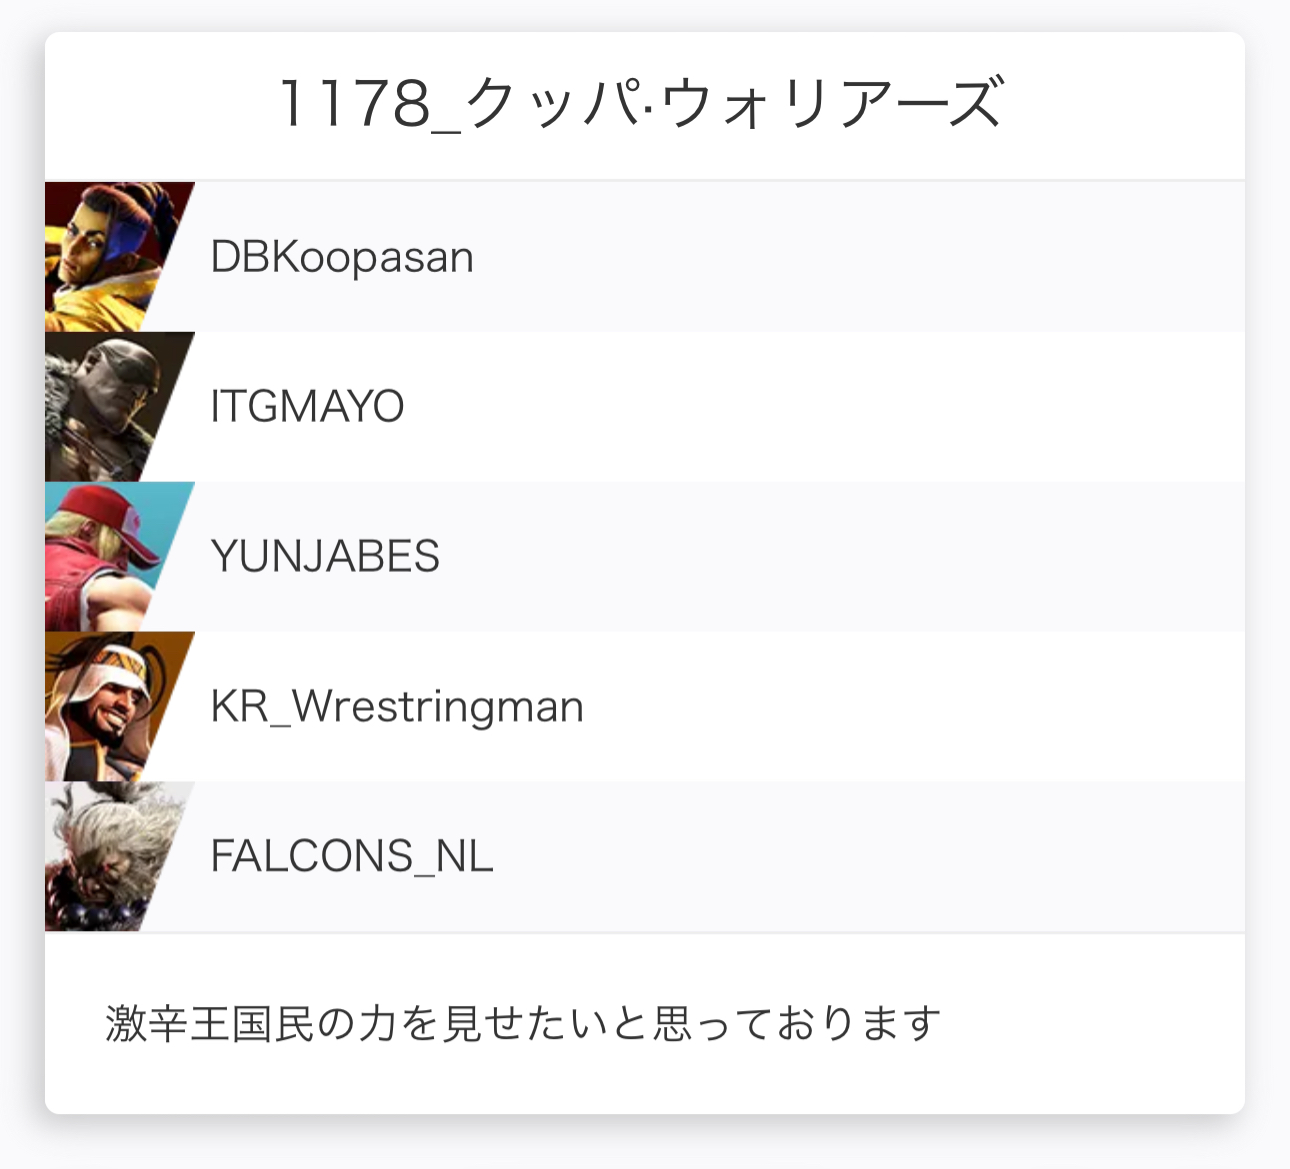Click the YUNJABES red-cap character portrait
This screenshot has width=1290, height=1169.
tap(108, 557)
